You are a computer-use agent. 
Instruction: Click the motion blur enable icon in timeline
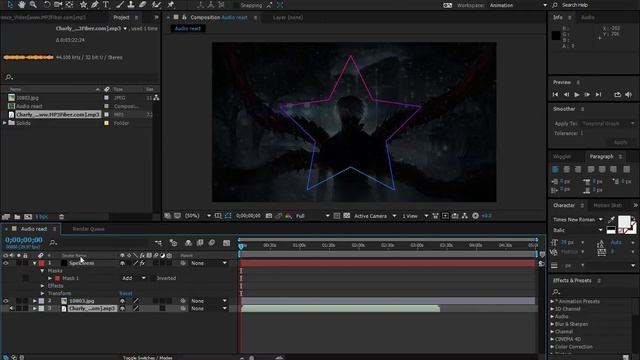coord(211,243)
